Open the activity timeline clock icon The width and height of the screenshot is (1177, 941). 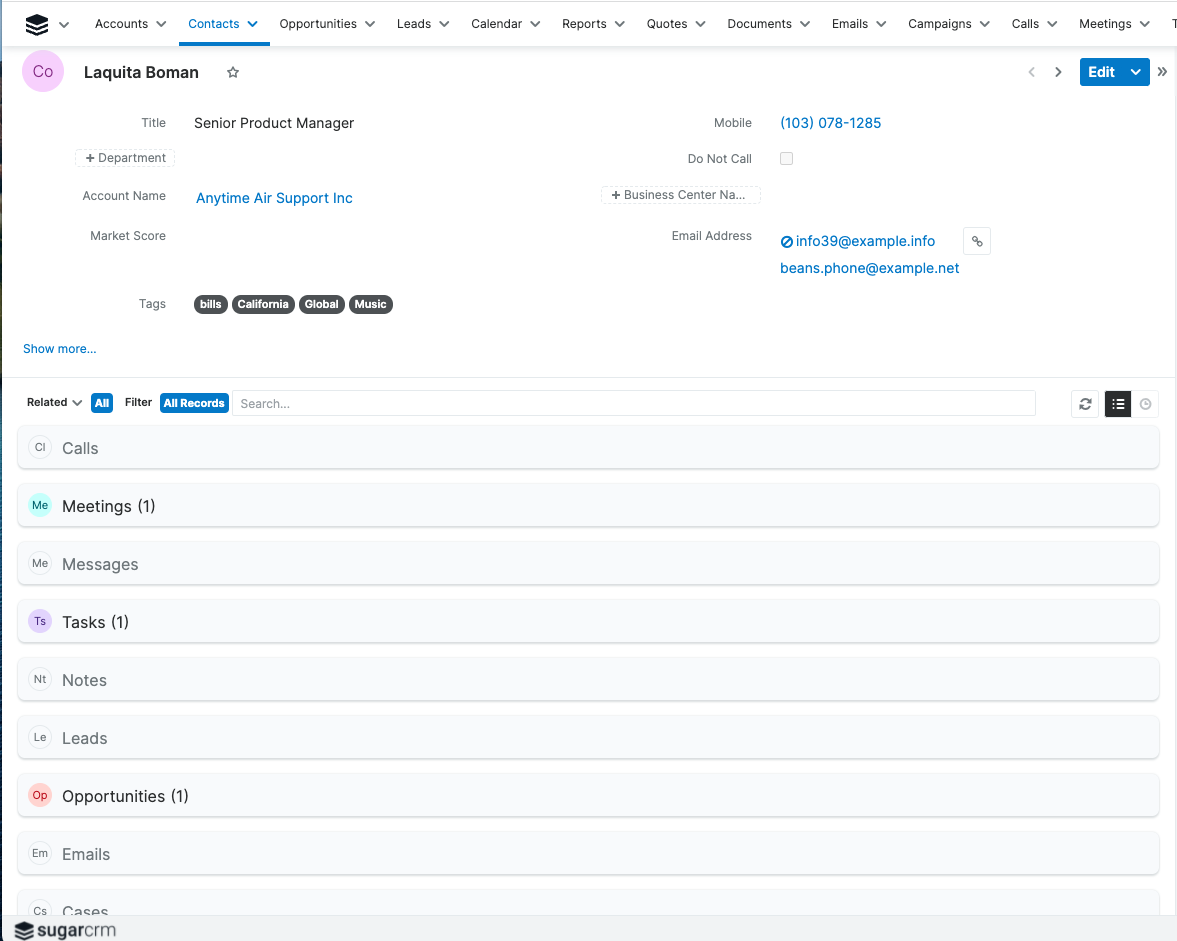(x=1146, y=404)
